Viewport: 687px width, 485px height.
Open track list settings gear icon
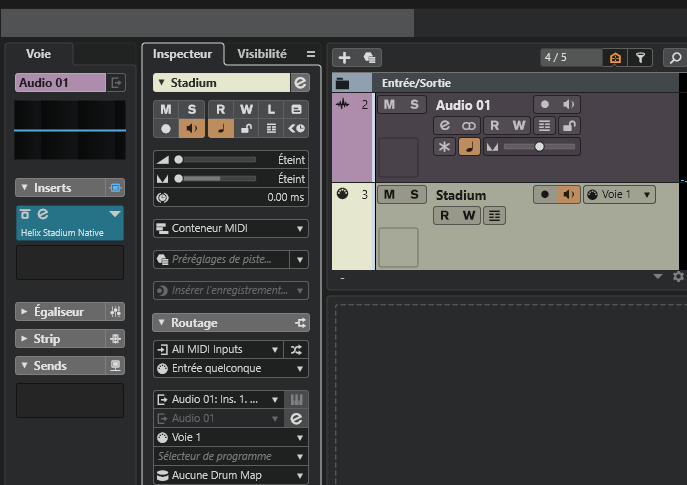pos(678,276)
